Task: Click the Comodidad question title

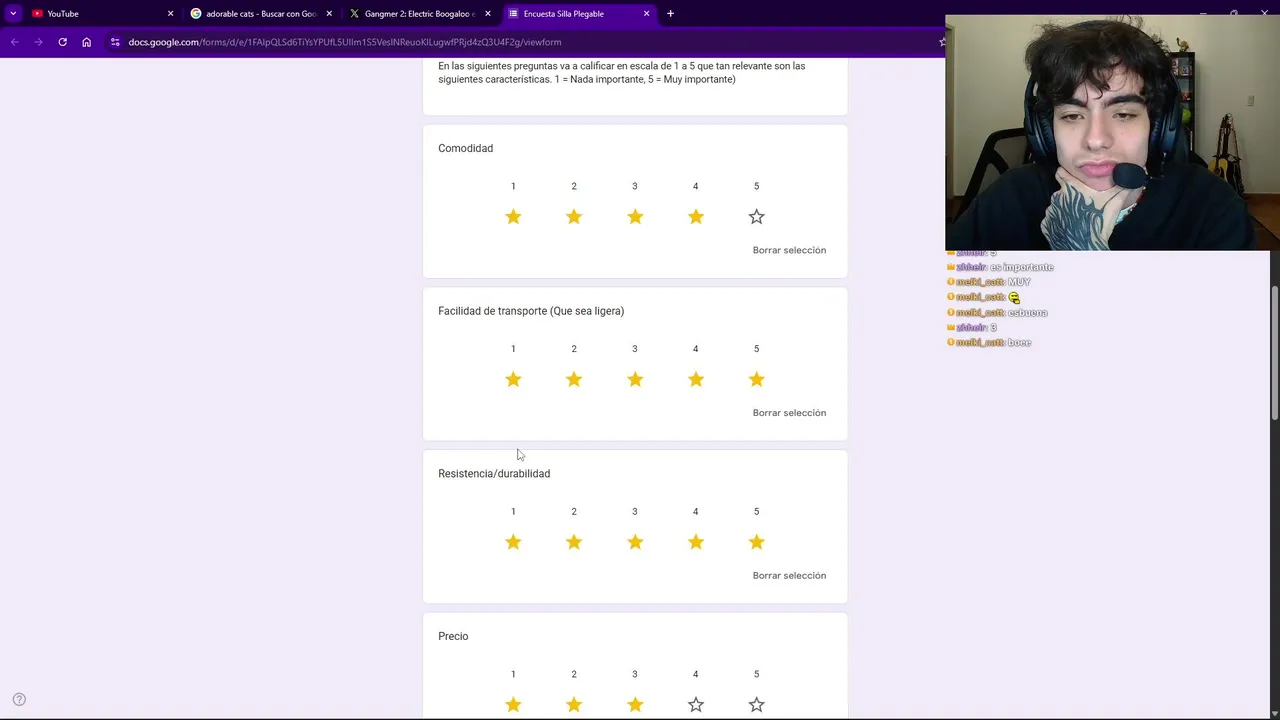Action: [465, 148]
